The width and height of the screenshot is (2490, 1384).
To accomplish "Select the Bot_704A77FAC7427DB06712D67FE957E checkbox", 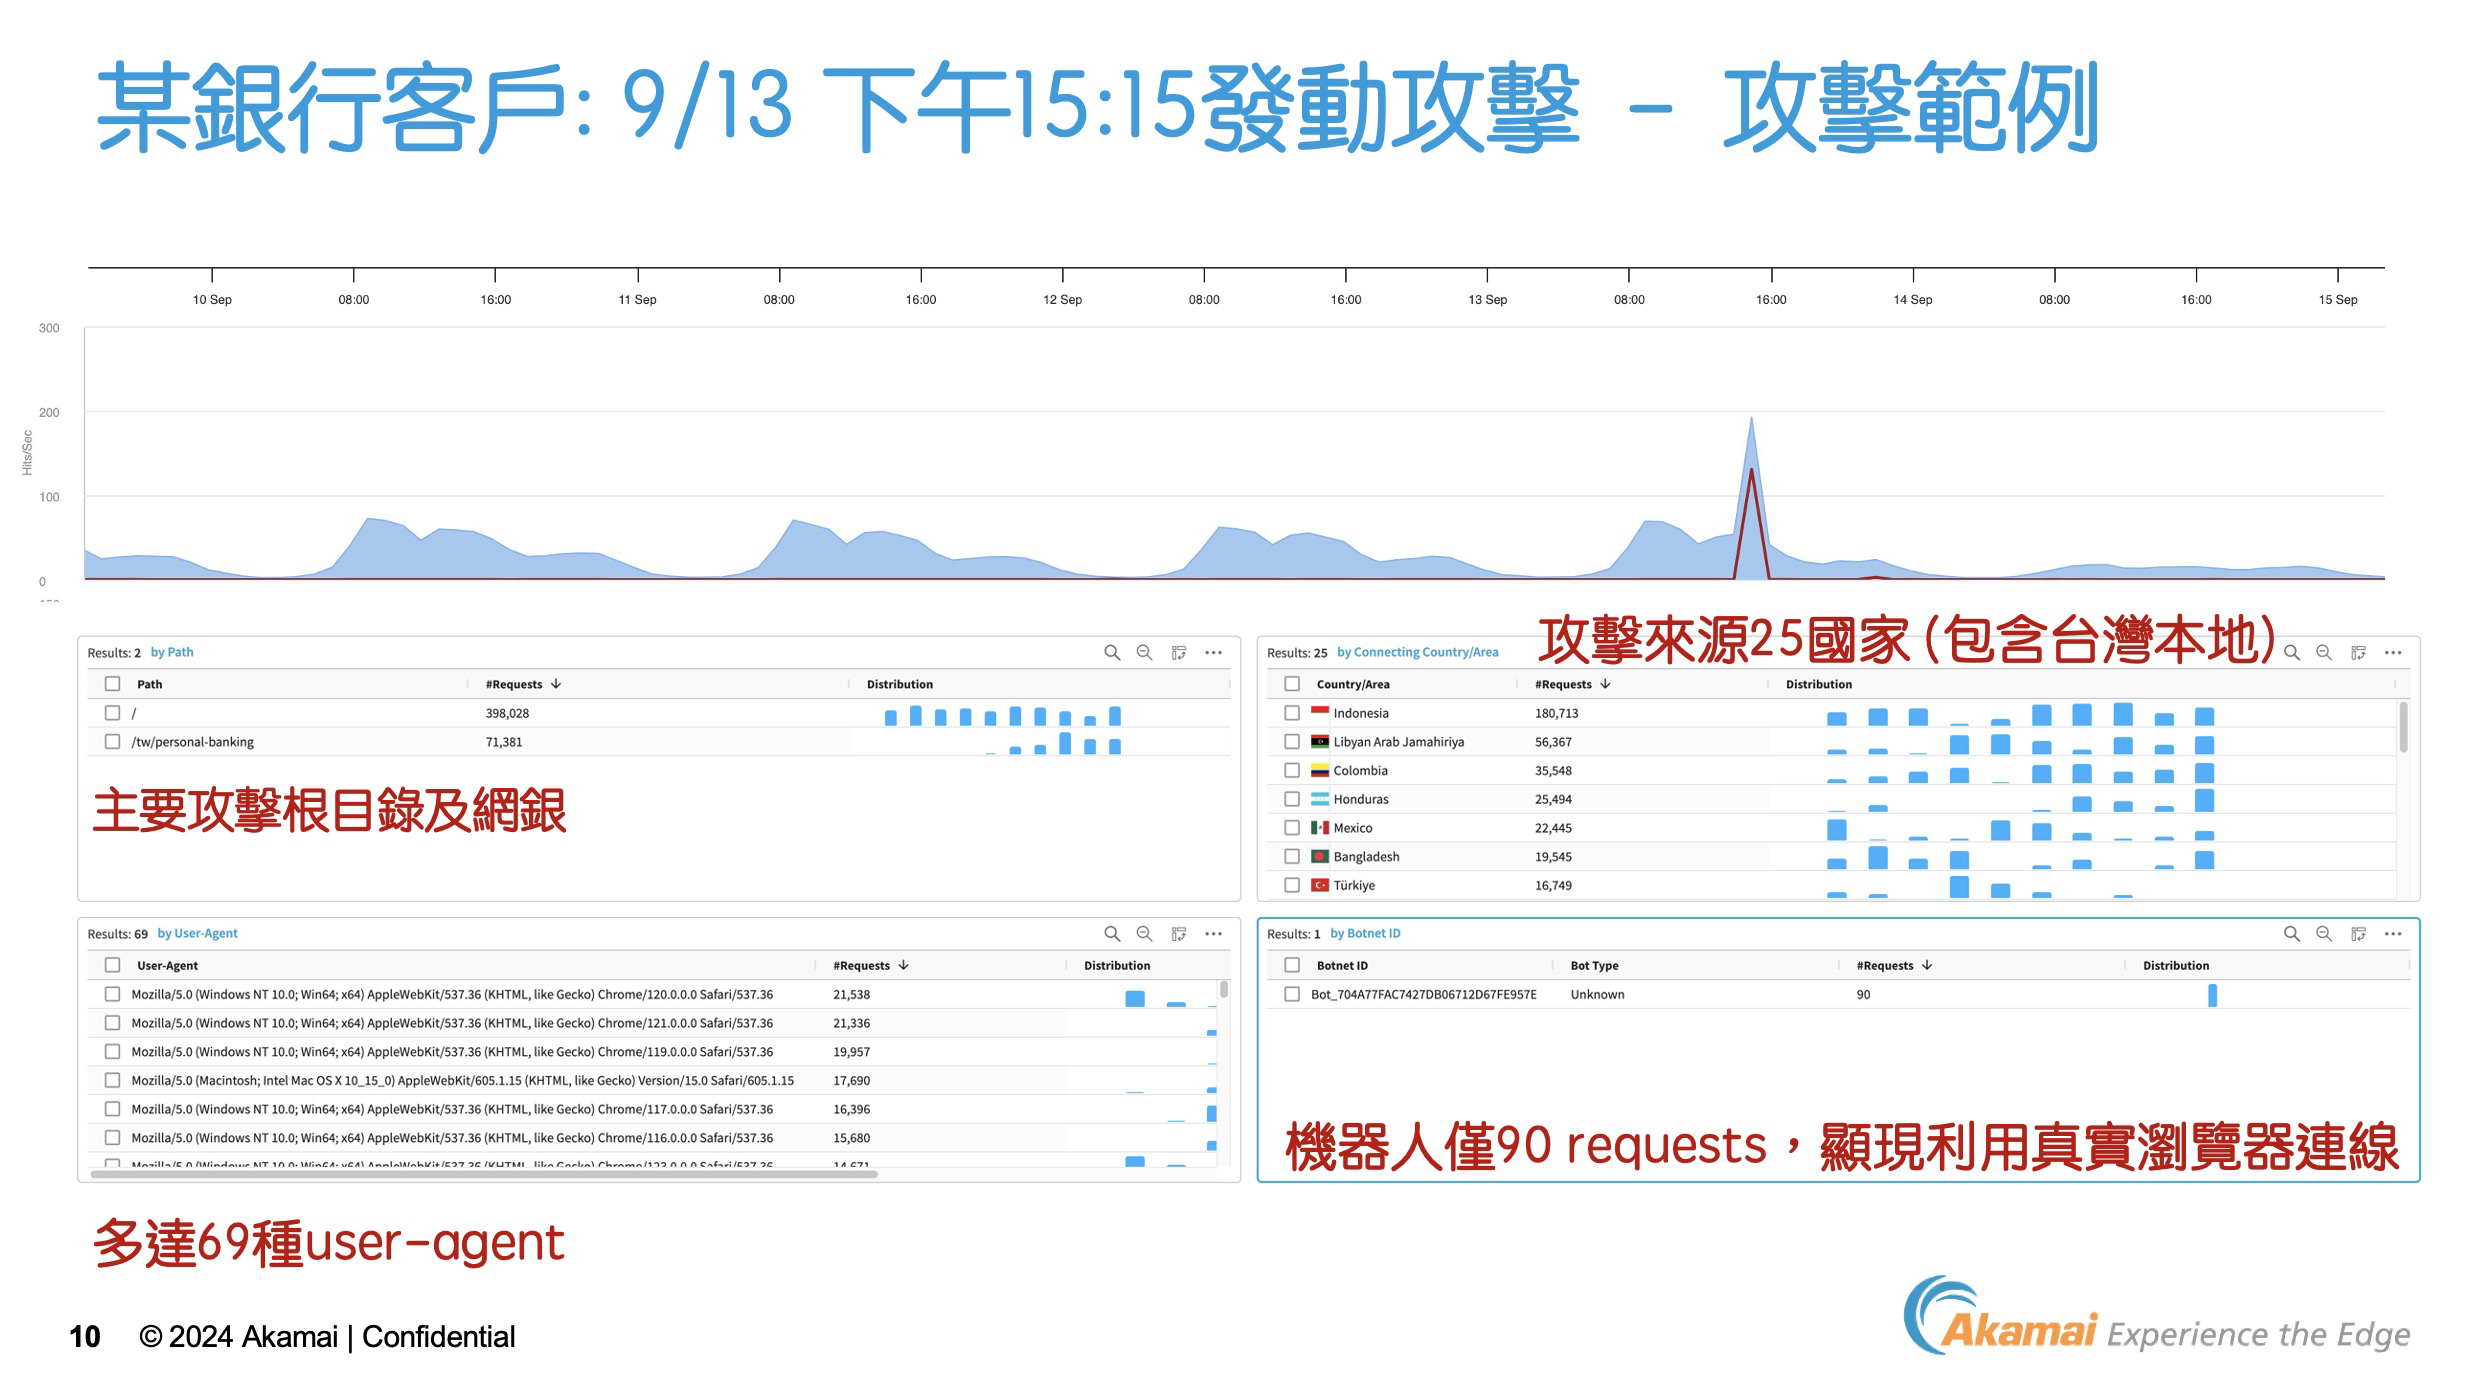I will point(1292,995).
